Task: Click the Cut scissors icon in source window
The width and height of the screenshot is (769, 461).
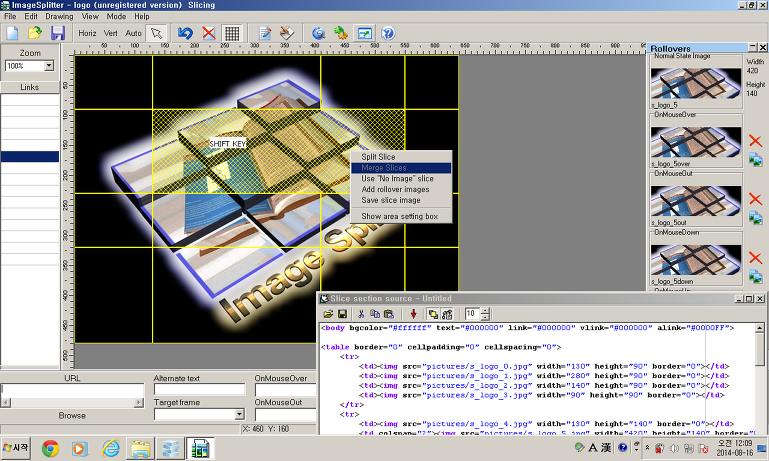Action: tap(361, 314)
